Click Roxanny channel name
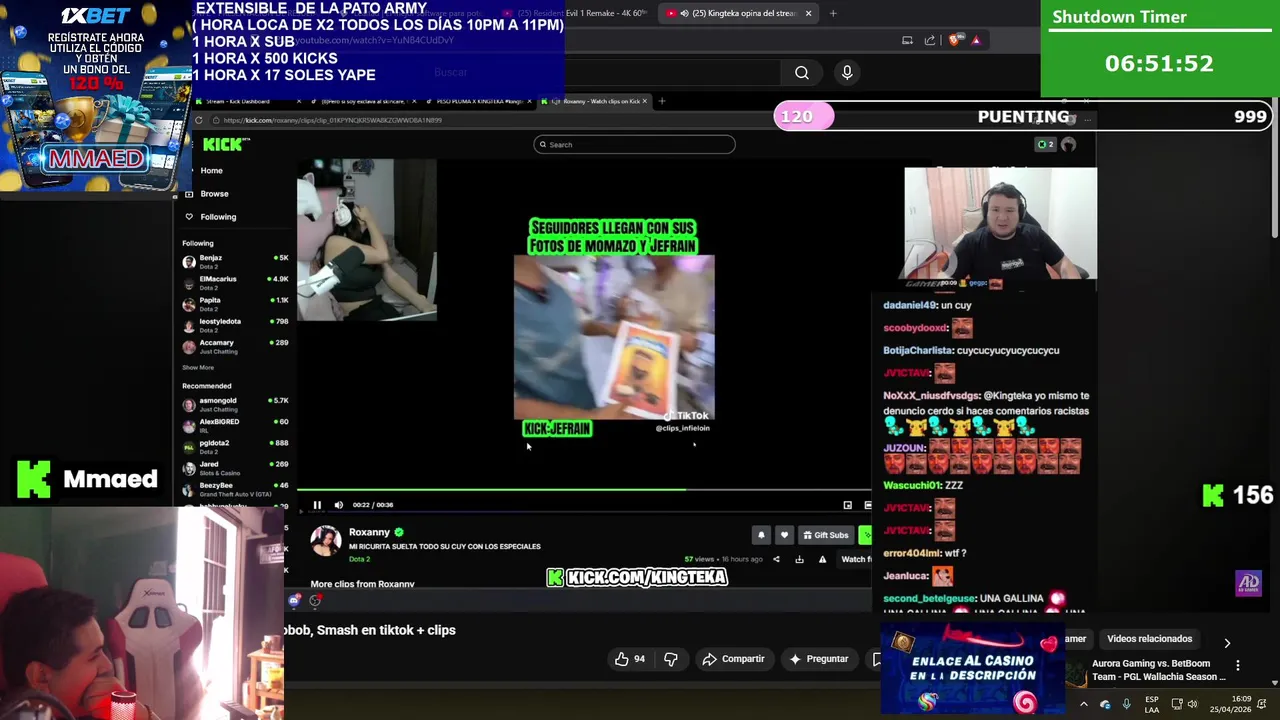 [x=369, y=532]
